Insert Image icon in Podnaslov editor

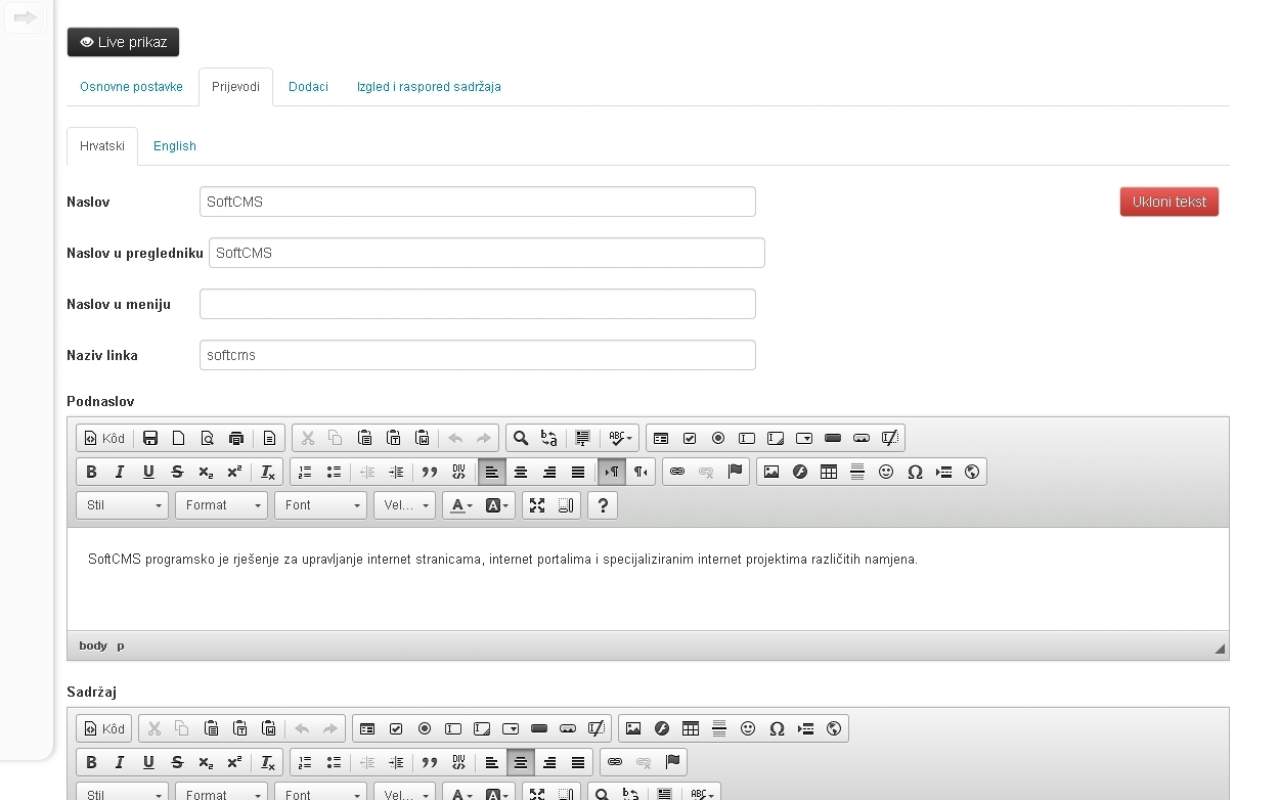click(771, 472)
